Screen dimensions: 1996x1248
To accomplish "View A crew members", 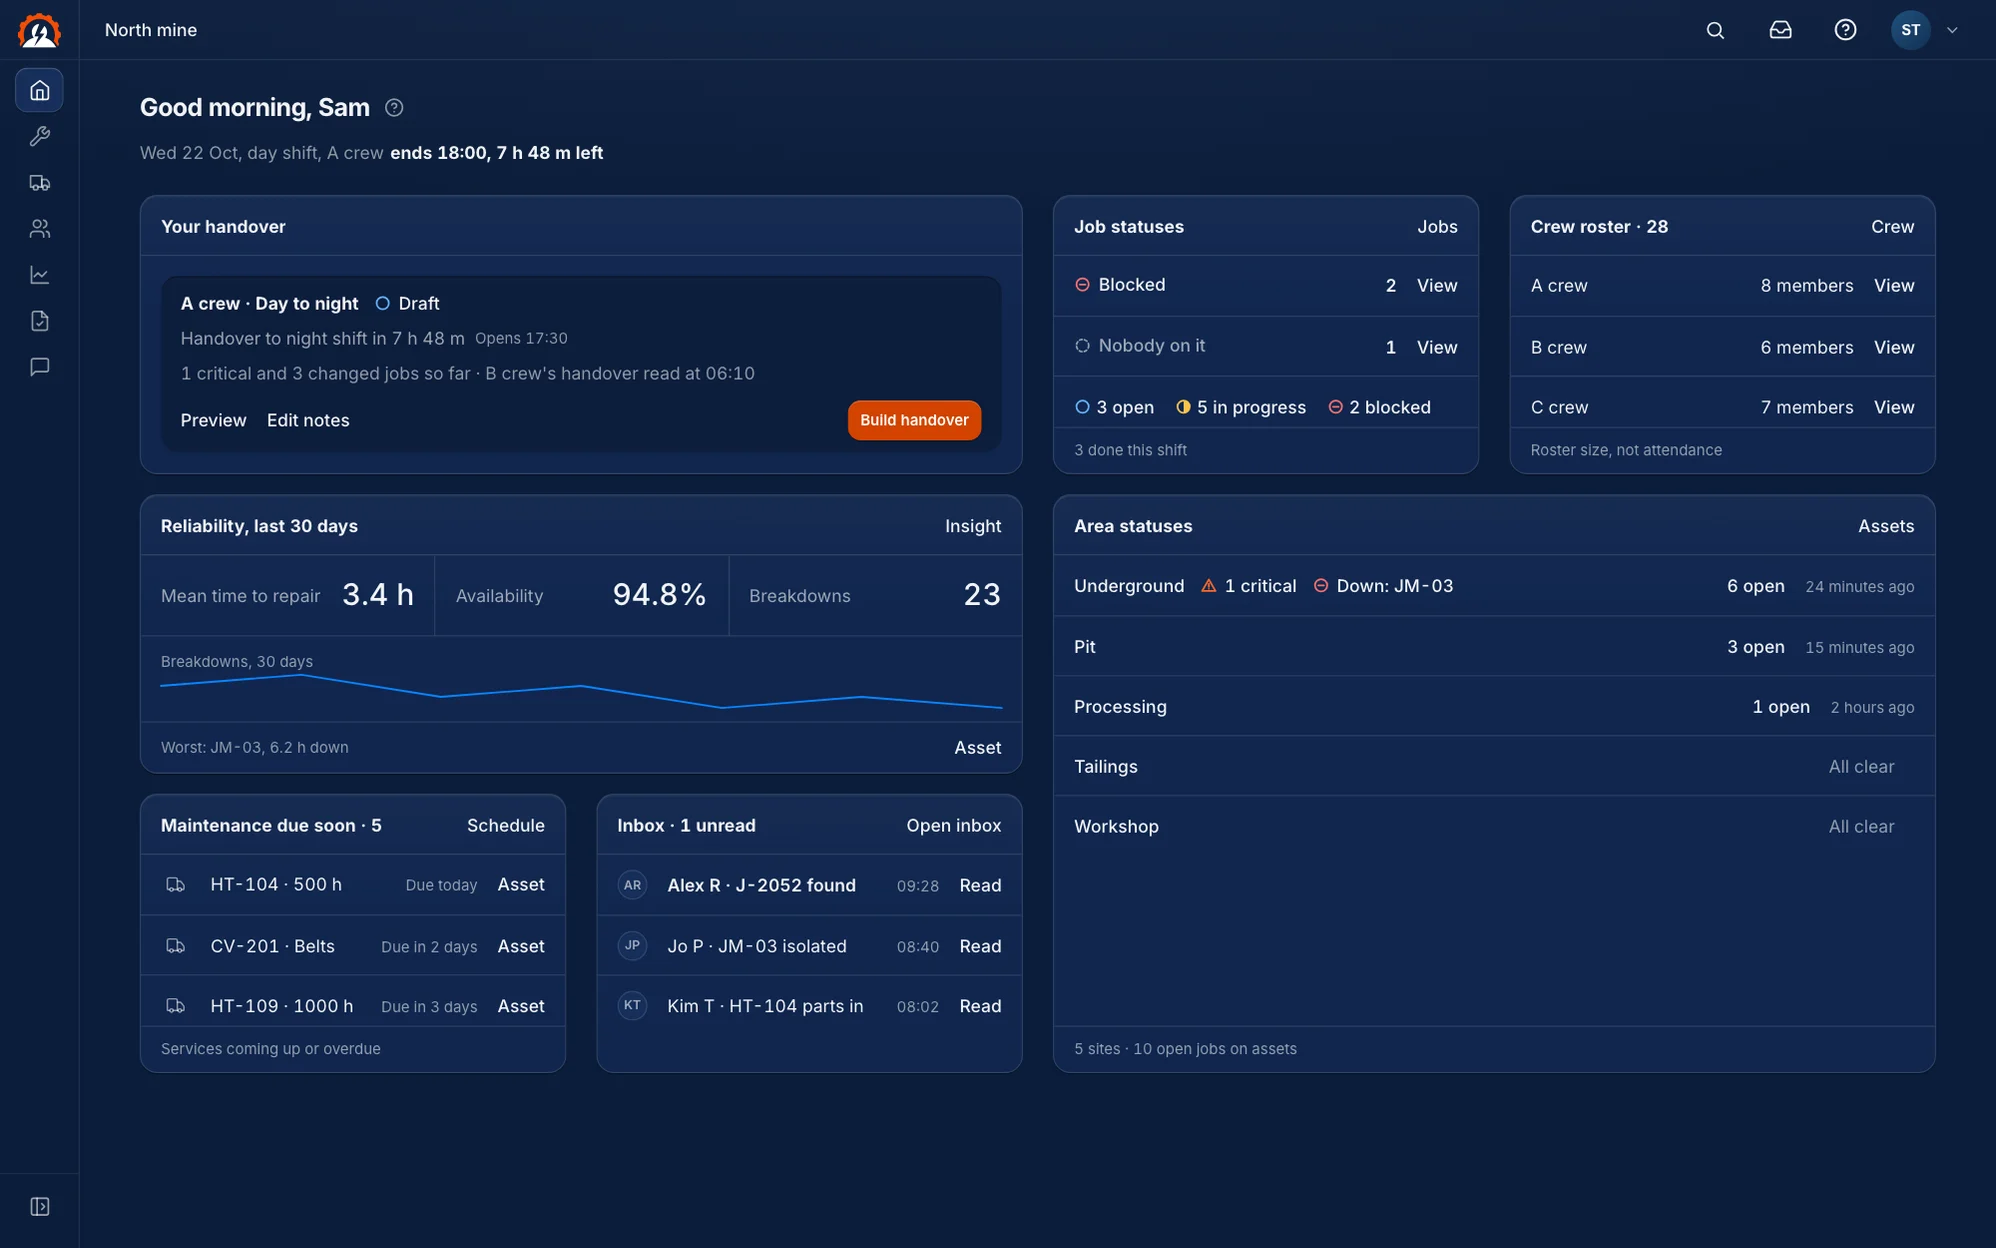I will (x=1894, y=285).
